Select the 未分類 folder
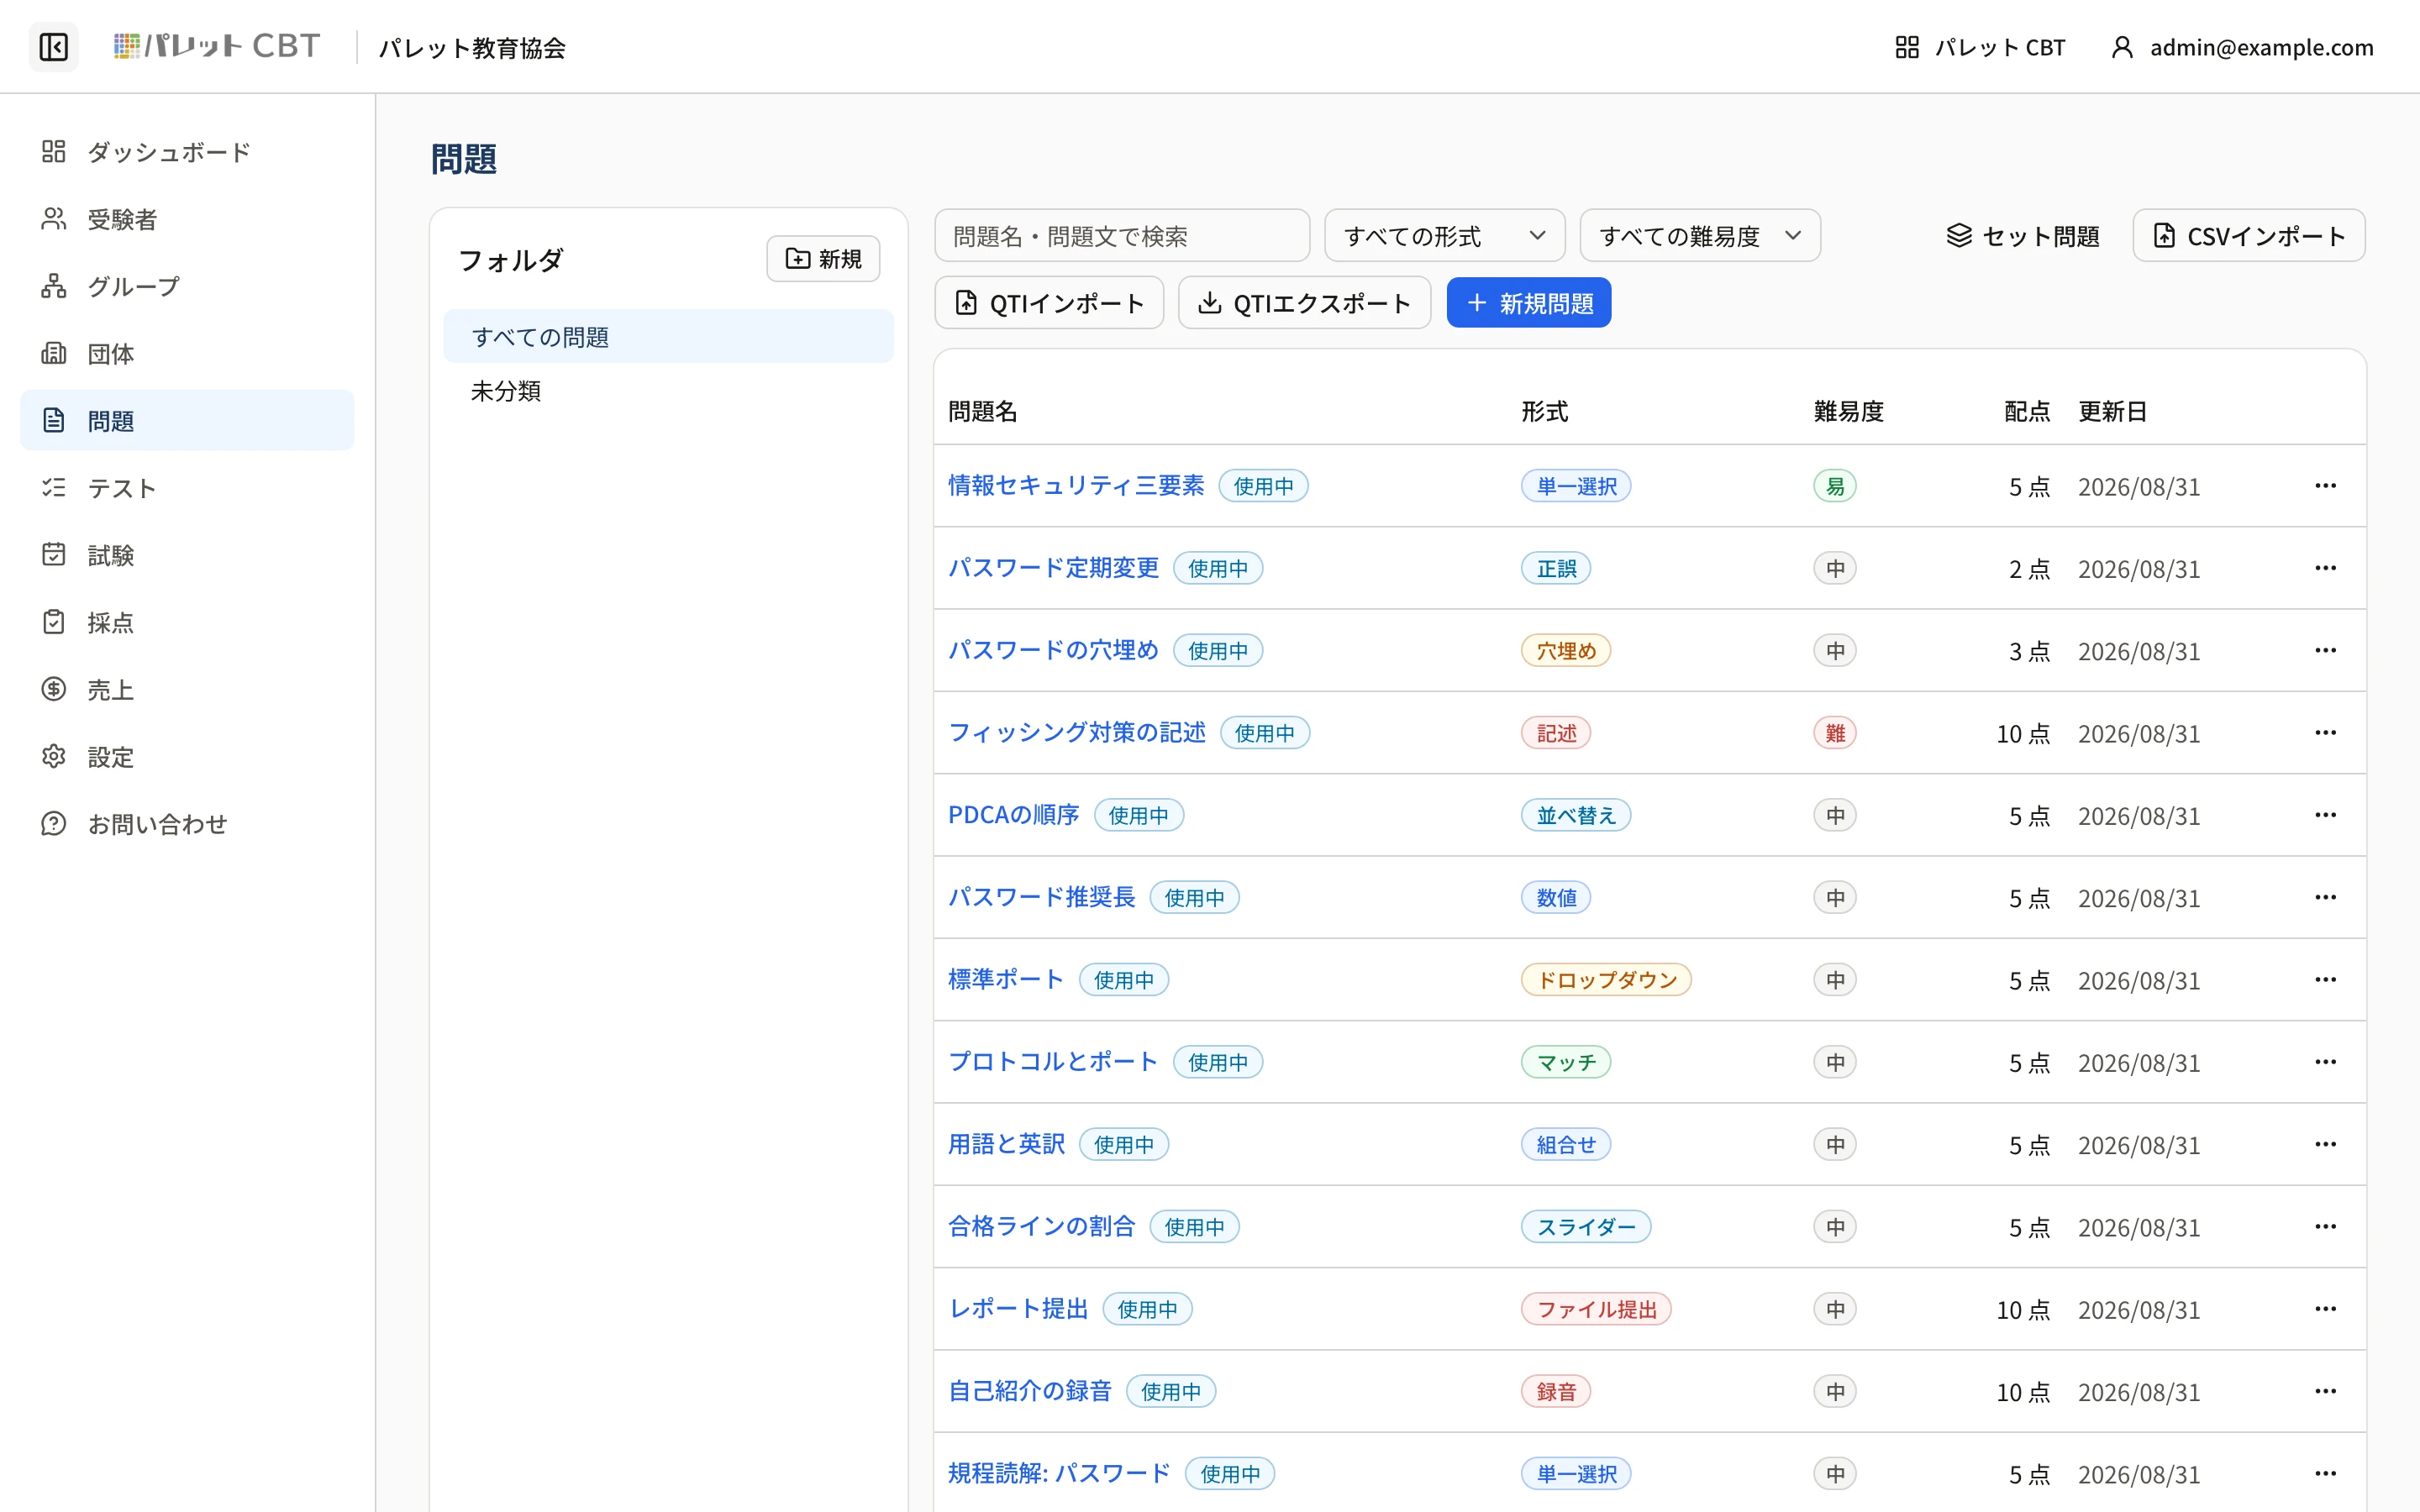Screen dimensions: 2420x1512 click(x=668, y=391)
